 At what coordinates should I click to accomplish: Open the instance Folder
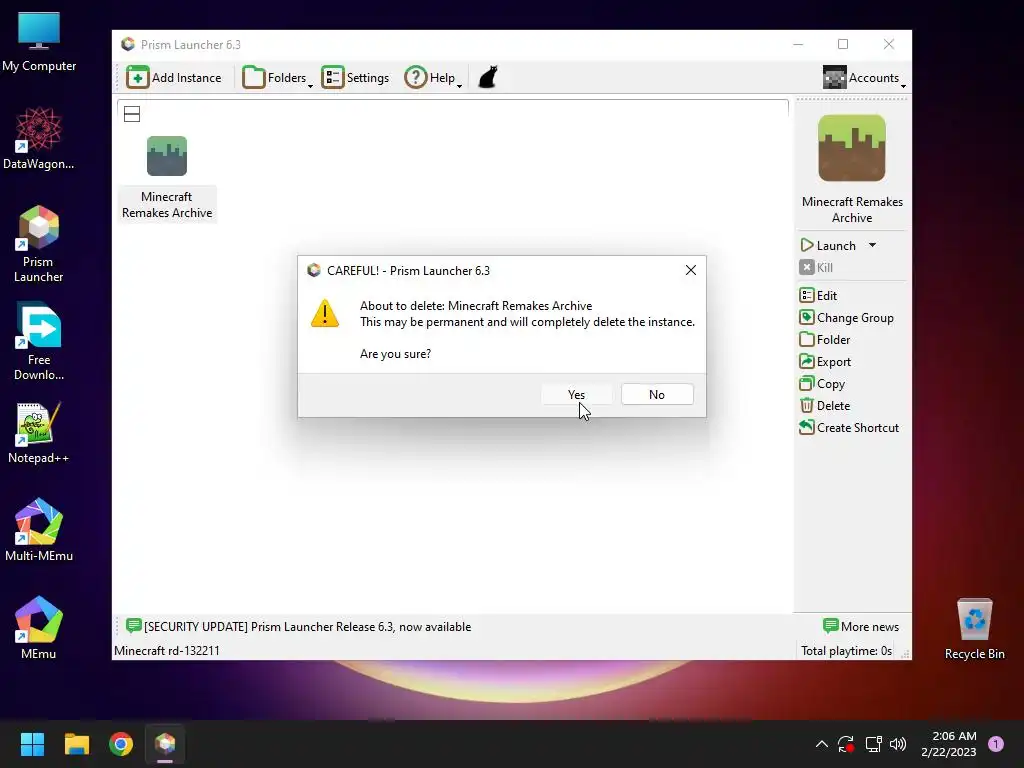(x=825, y=340)
